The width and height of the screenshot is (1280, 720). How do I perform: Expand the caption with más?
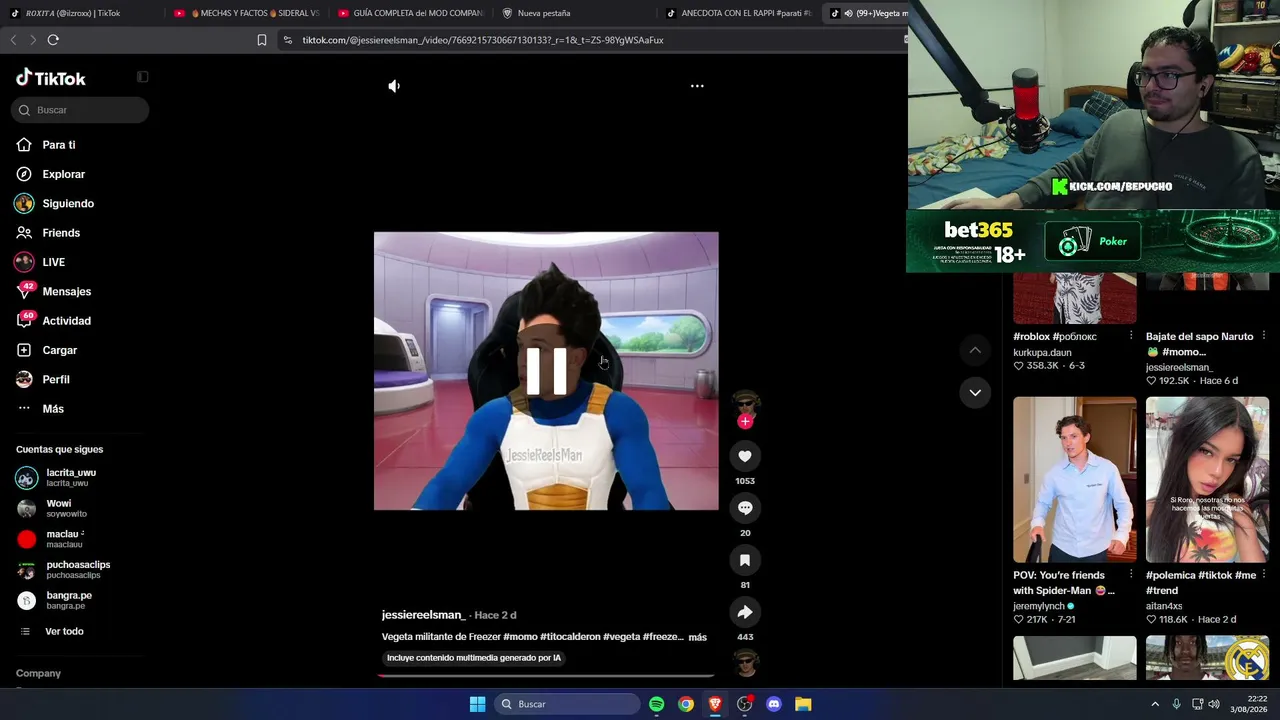pos(697,637)
